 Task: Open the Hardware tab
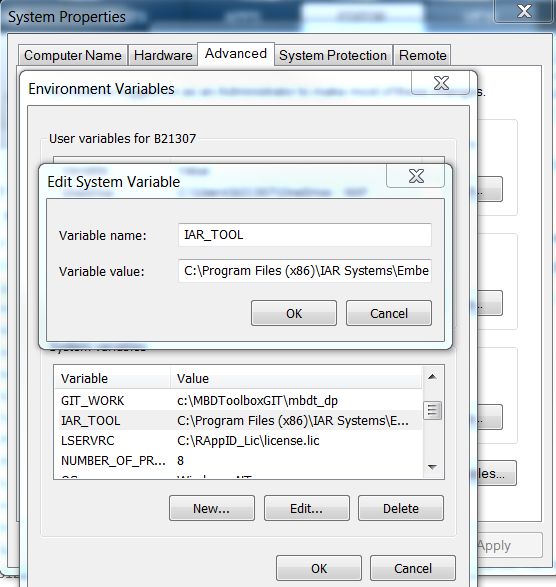(x=163, y=55)
